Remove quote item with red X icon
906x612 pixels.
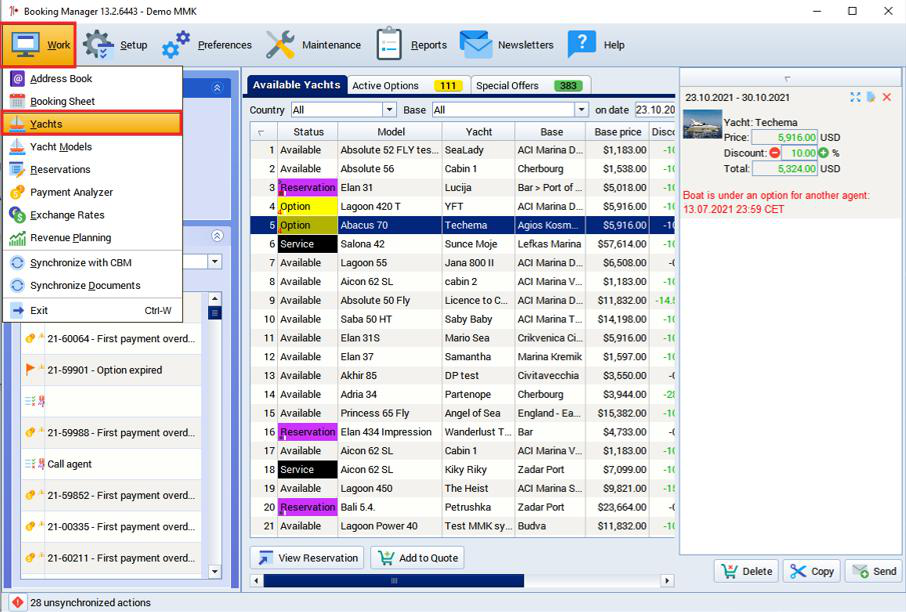887,97
